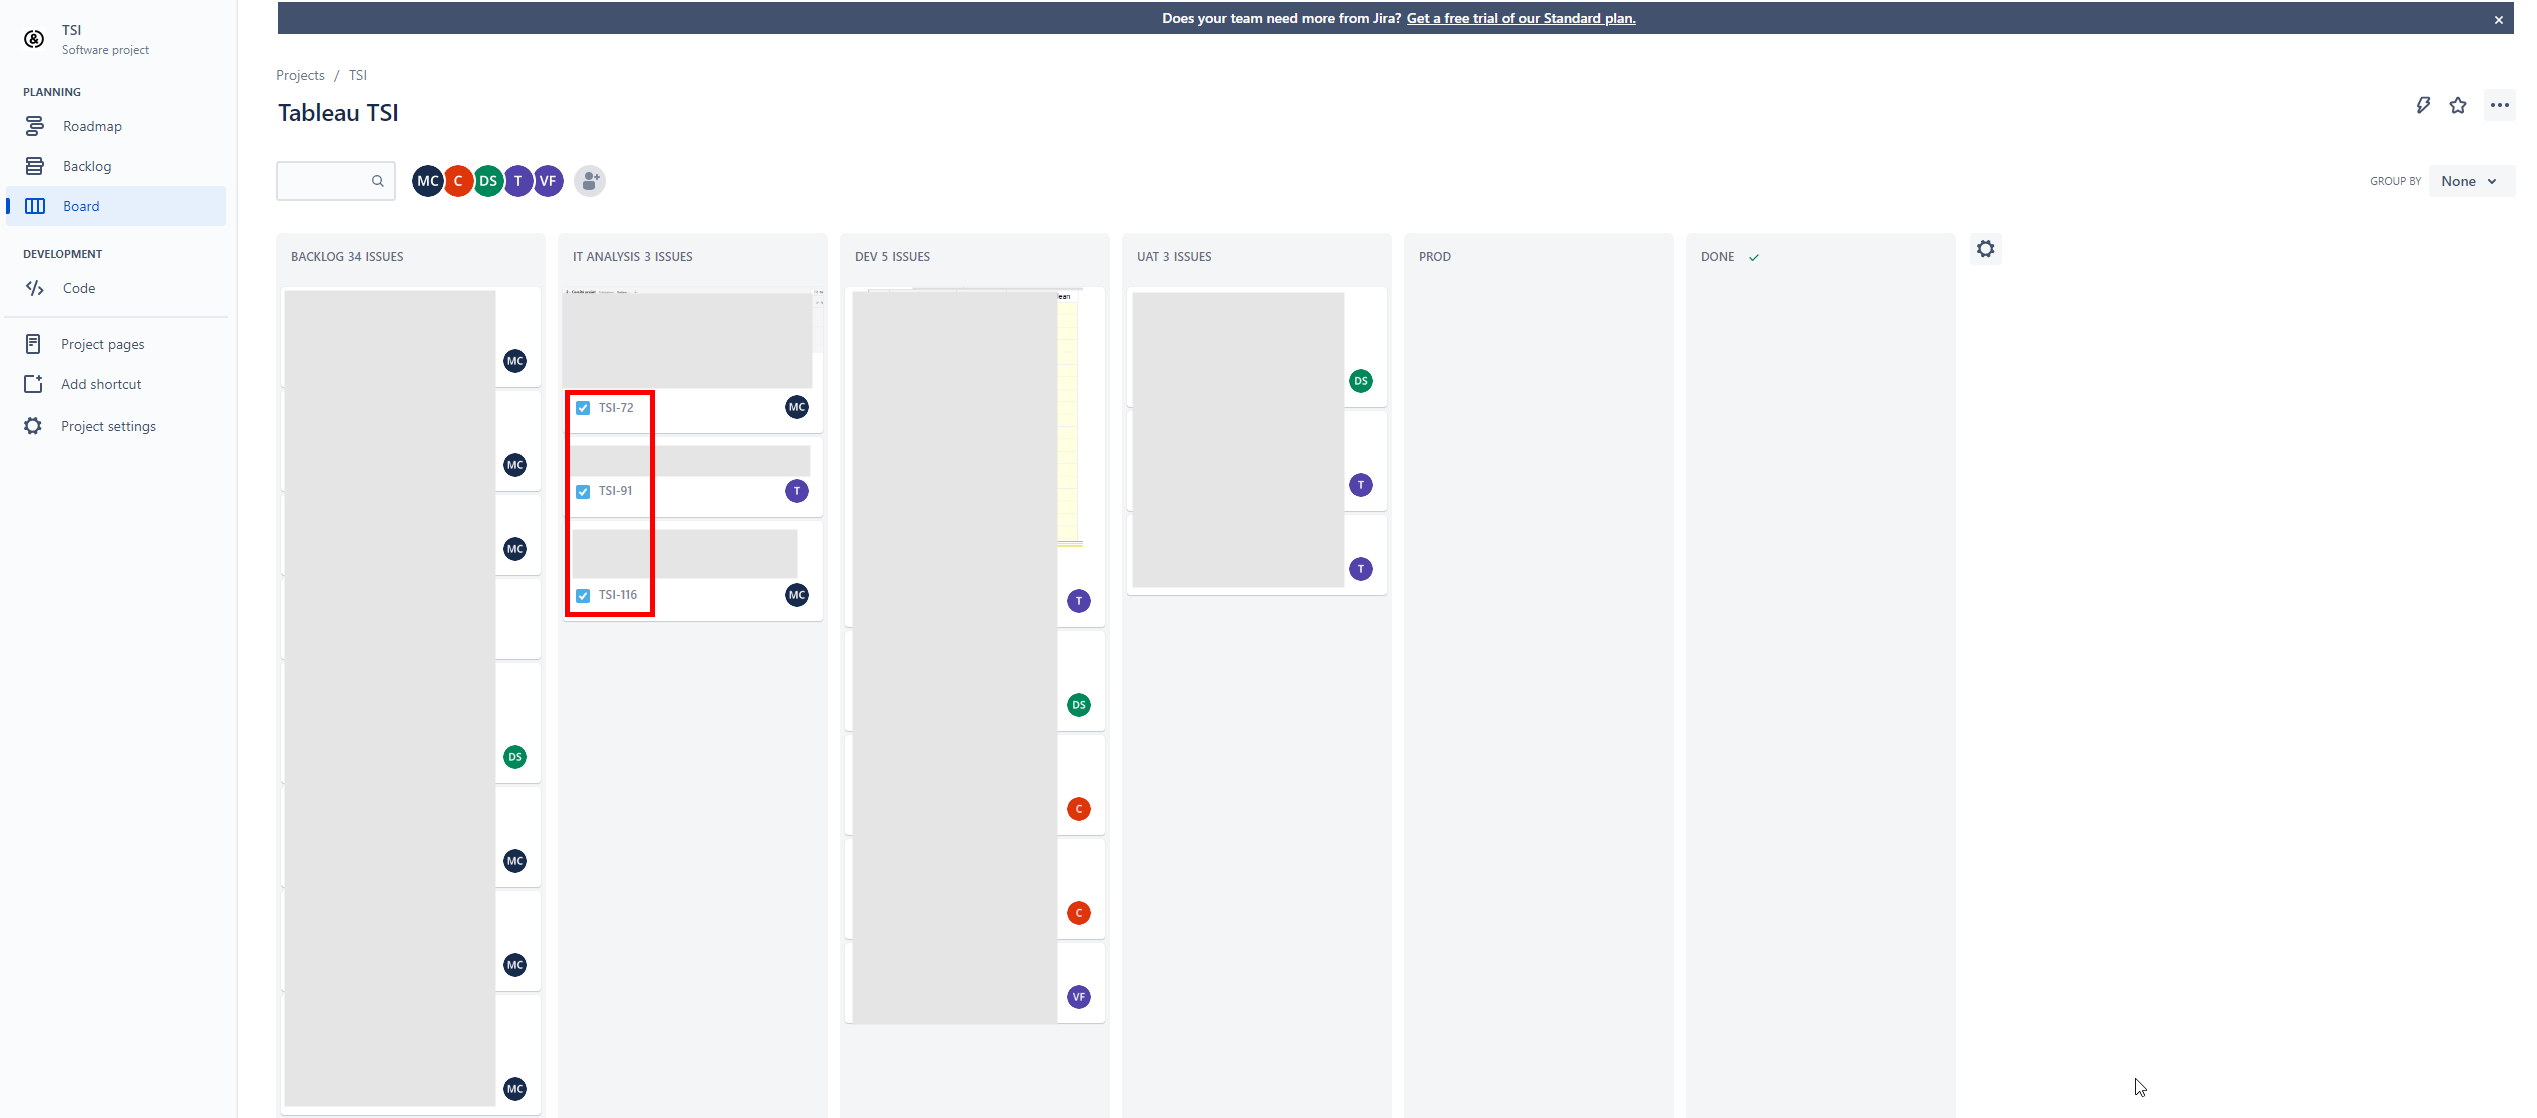Navigate to Projects via the breadcrumb
The width and height of the screenshot is (2537, 1118).
(300, 74)
